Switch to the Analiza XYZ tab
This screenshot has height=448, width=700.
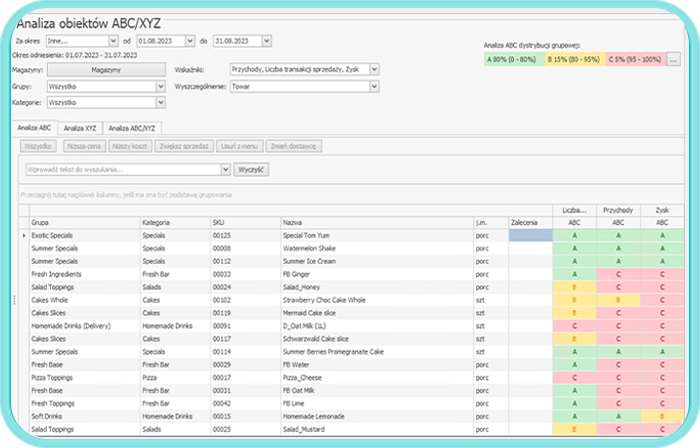pos(80,128)
